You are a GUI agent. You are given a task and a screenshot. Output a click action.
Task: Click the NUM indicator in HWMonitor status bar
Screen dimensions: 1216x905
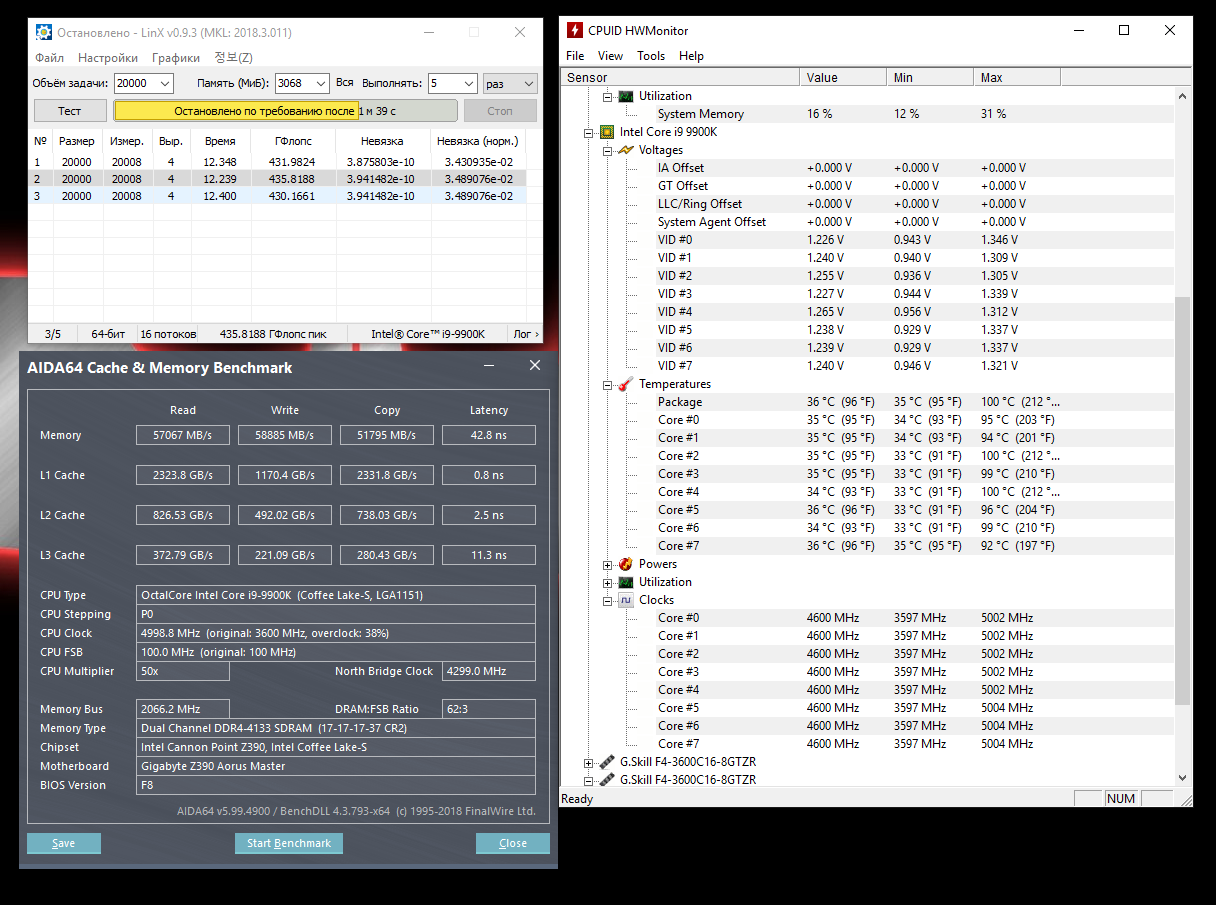(x=1121, y=798)
